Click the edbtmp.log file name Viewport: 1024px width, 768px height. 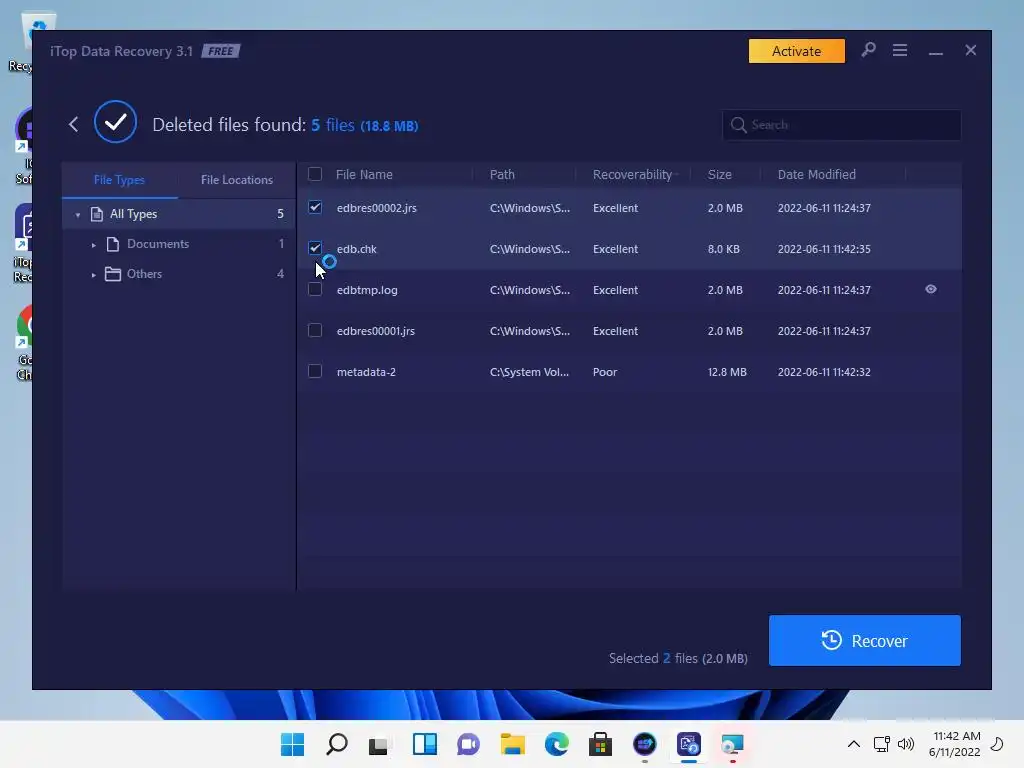tap(367, 290)
